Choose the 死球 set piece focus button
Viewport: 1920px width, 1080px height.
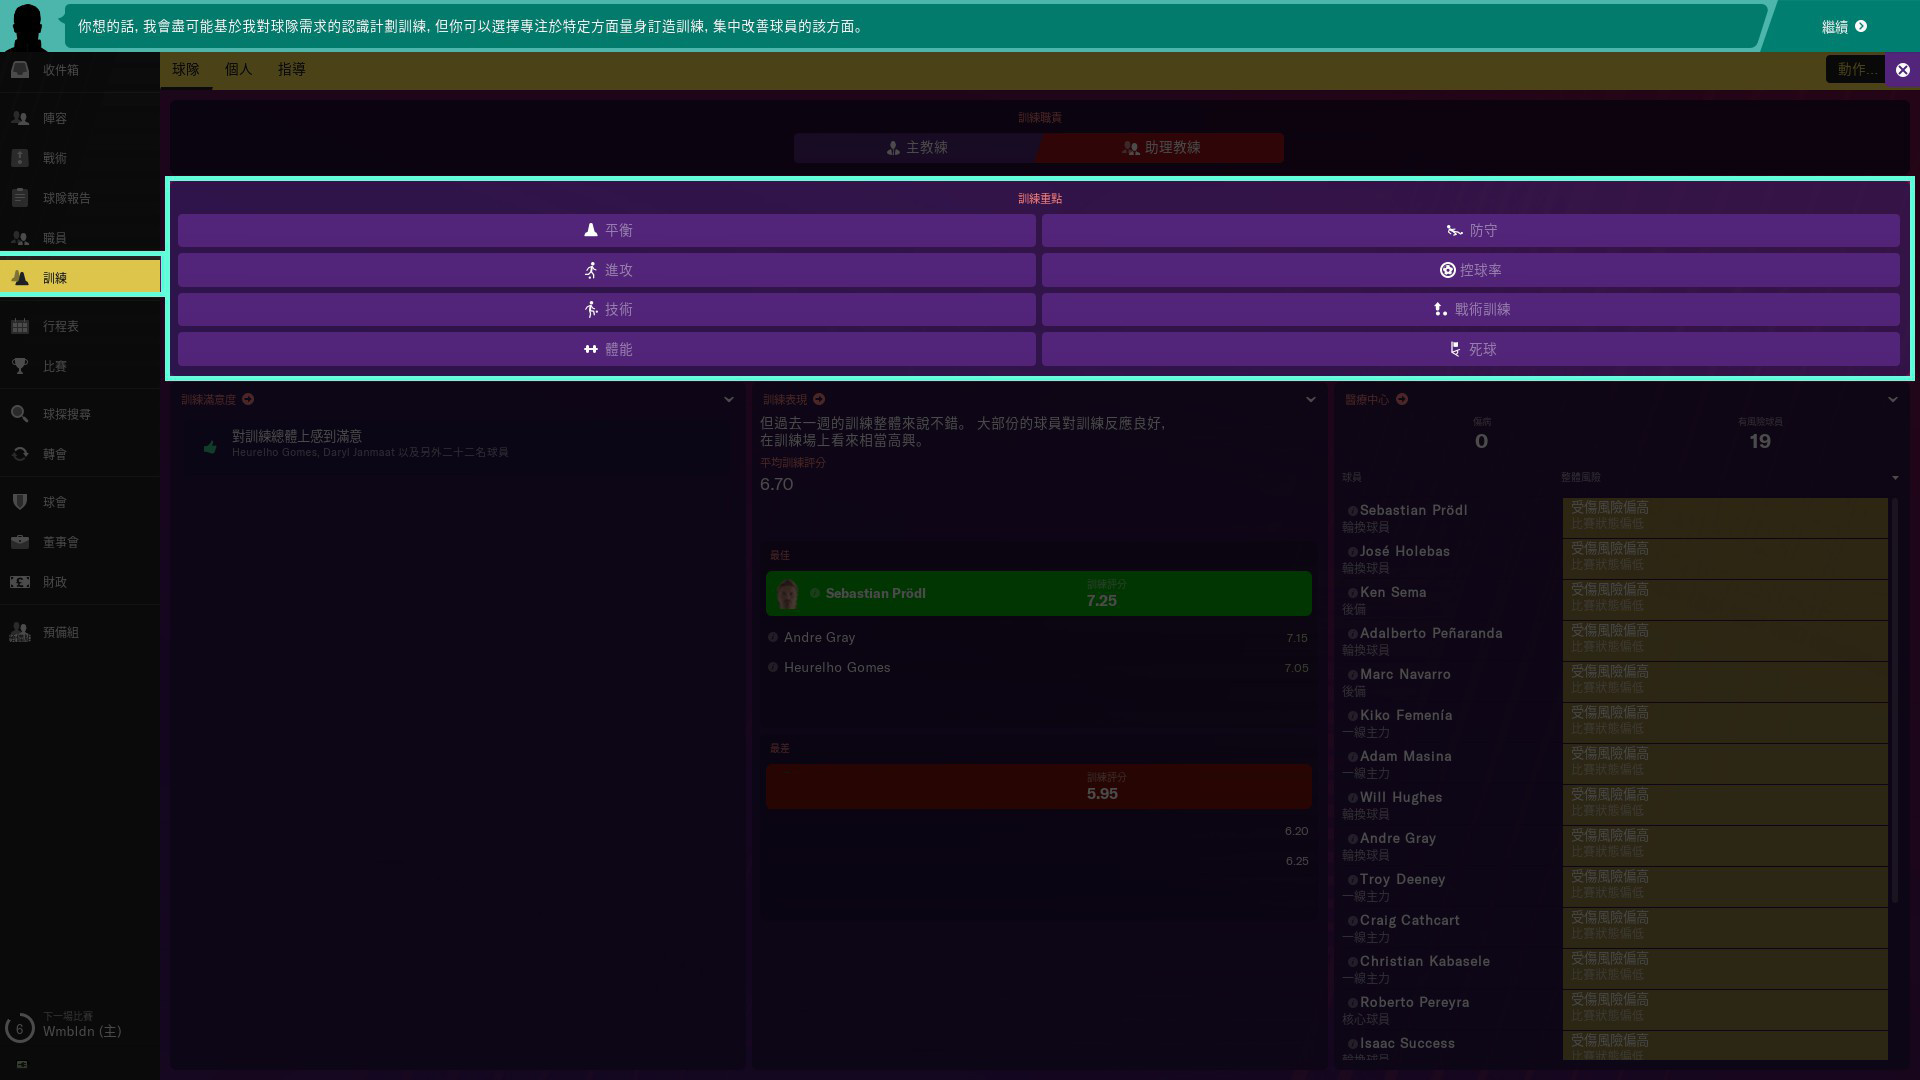[x=1470, y=349]
